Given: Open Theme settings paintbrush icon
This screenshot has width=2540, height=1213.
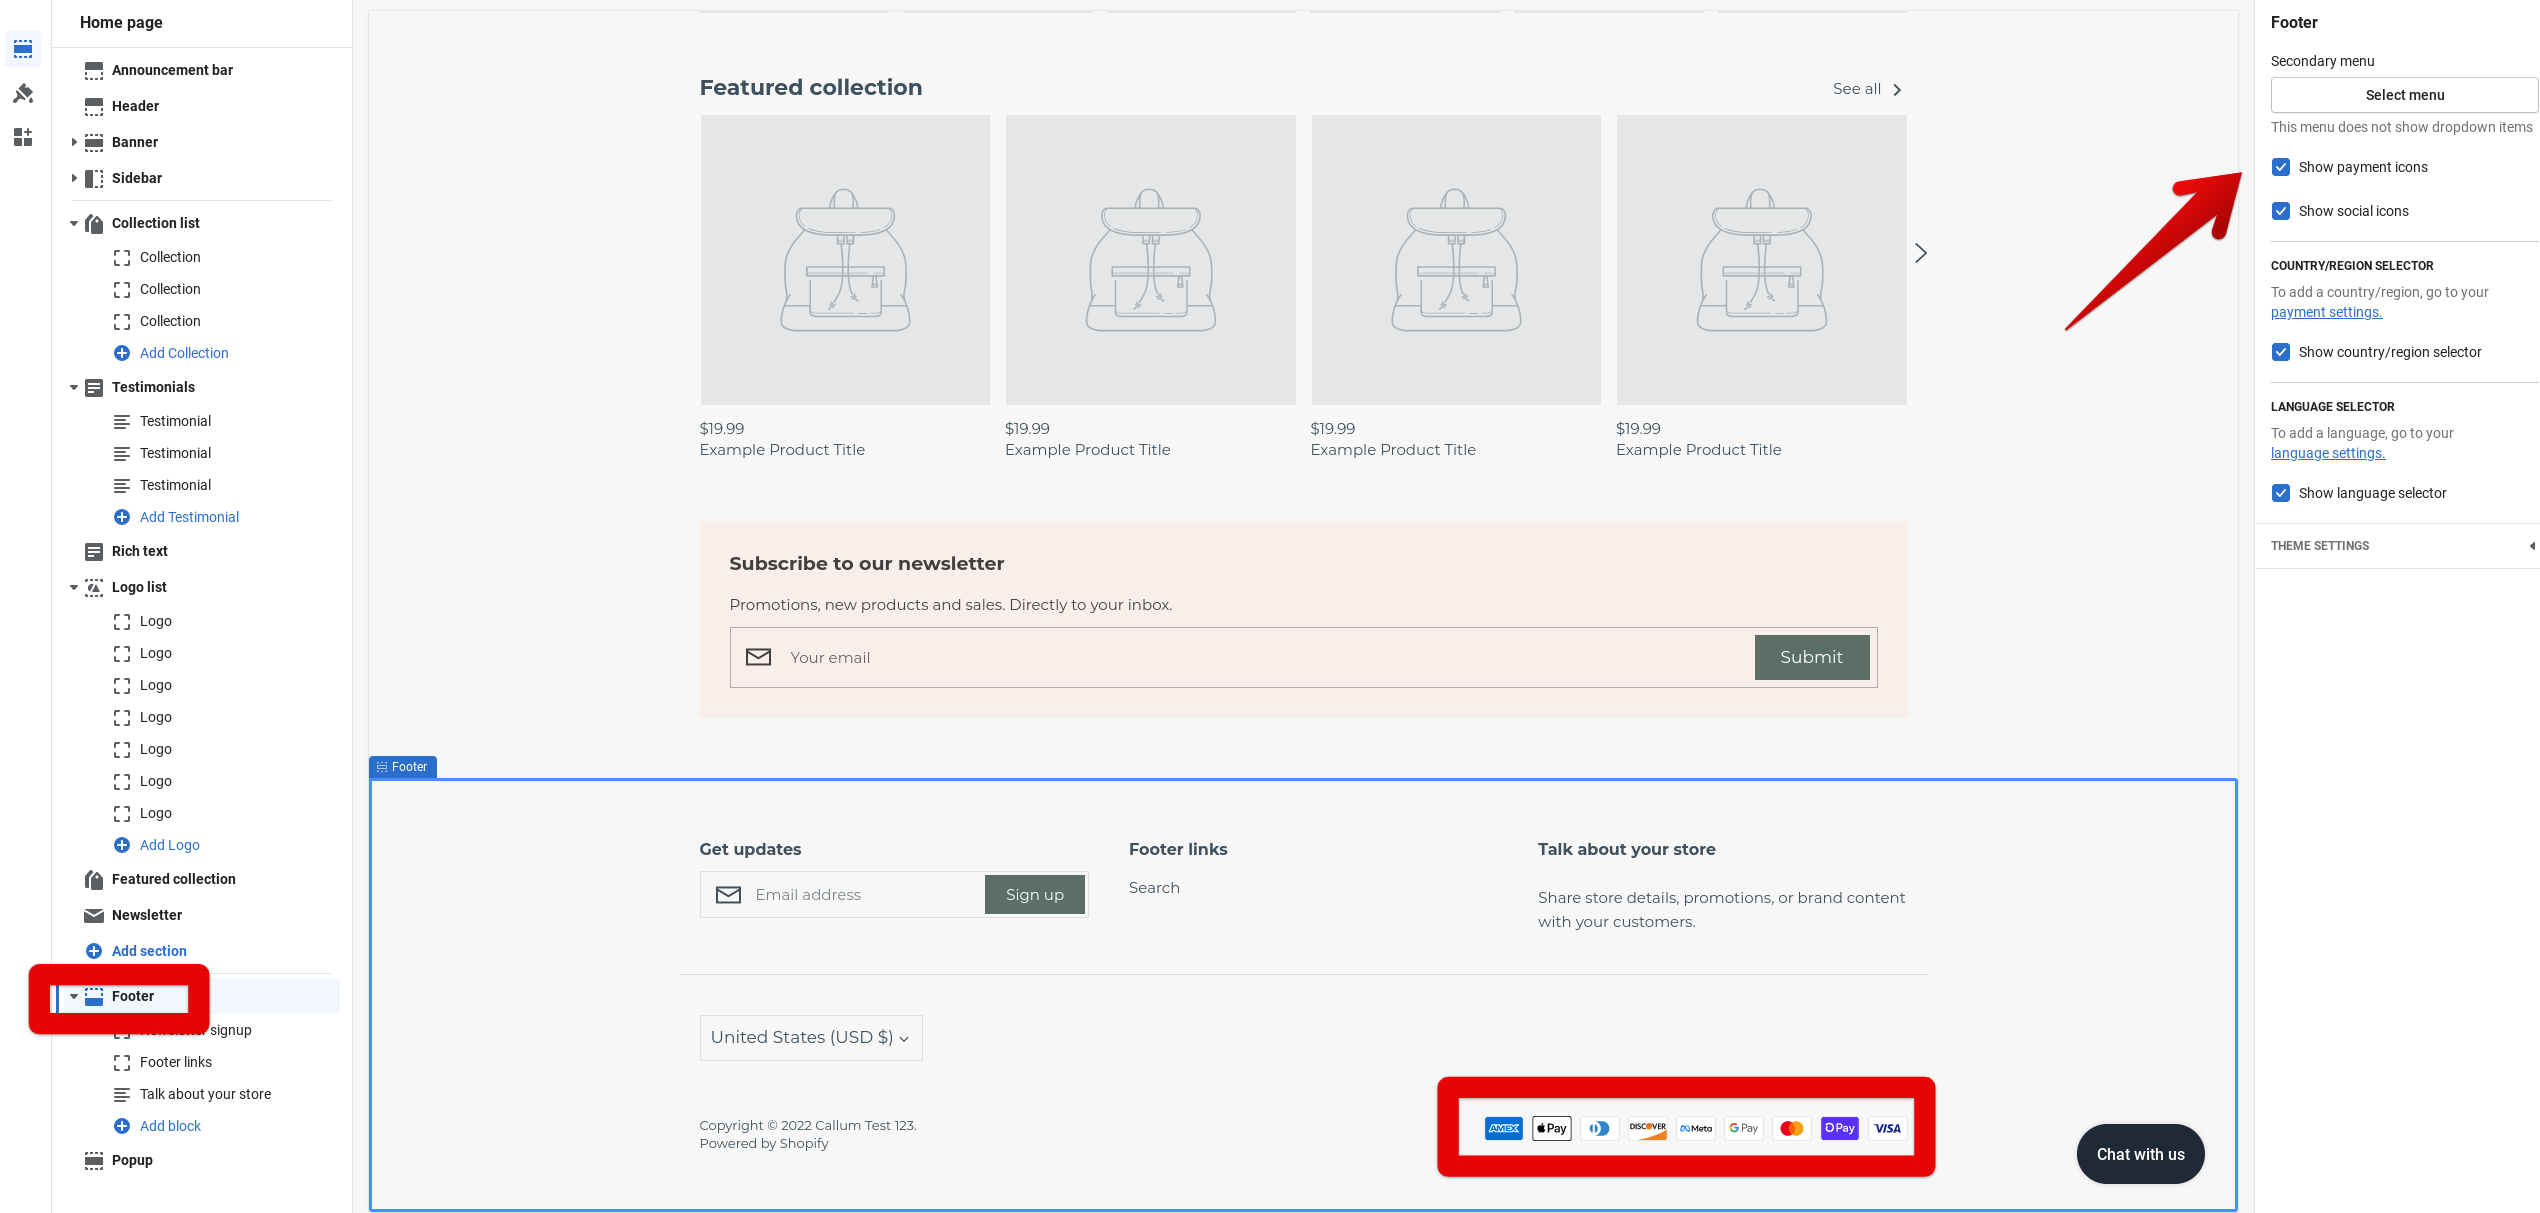Looking at the screenshot, I should [x=23, y=93].
